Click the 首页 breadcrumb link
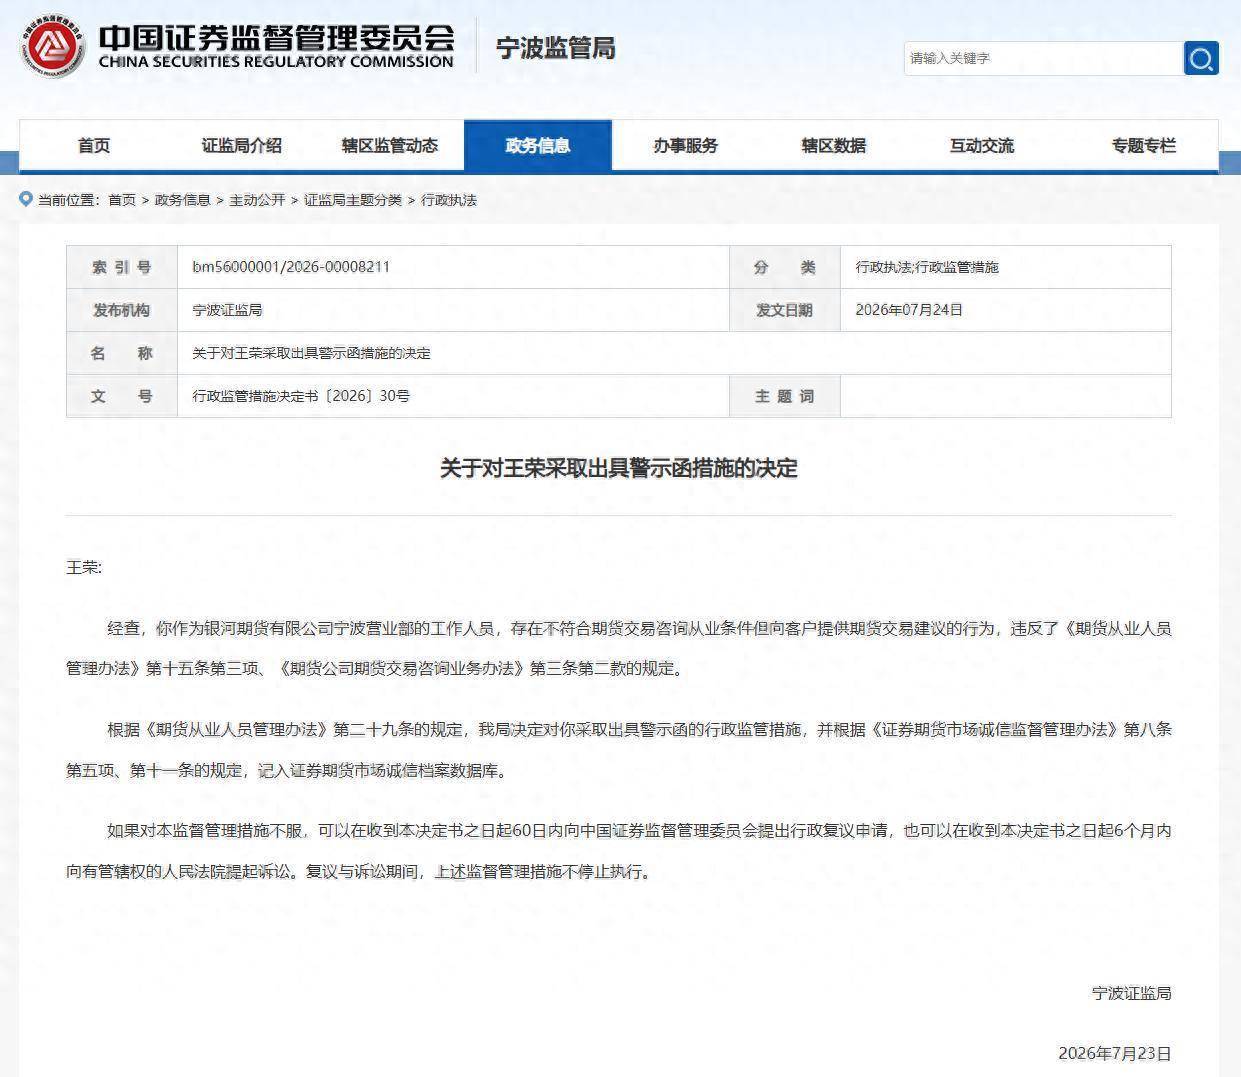The width and height of the screenshot is (1241, 1077). click(122, 200)
